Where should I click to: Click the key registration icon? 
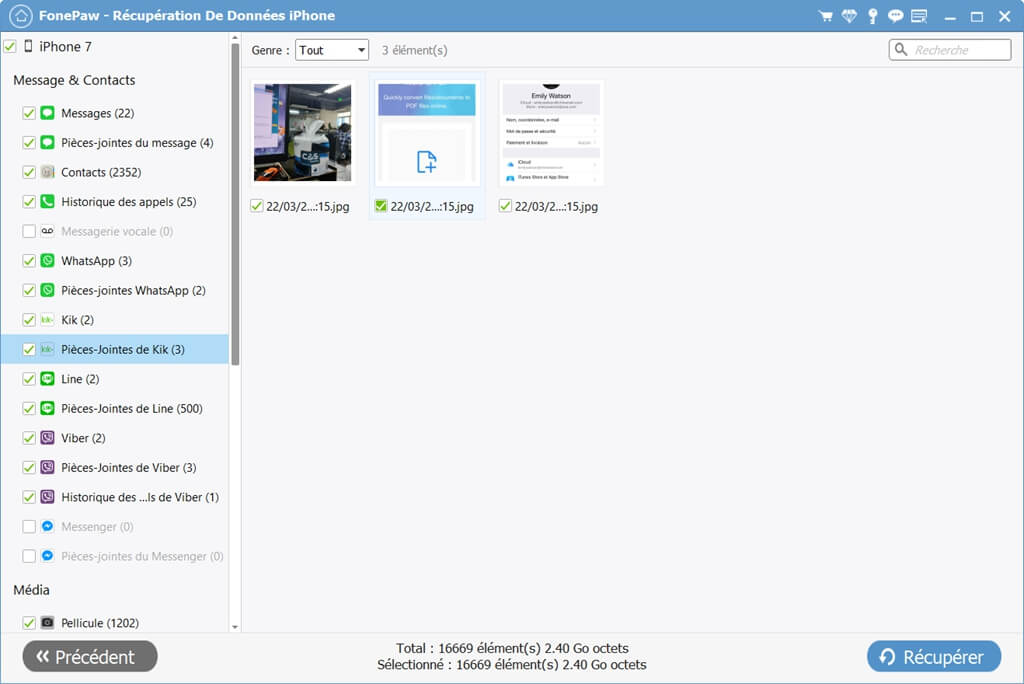pyautogui.click(x=872, y=16)
